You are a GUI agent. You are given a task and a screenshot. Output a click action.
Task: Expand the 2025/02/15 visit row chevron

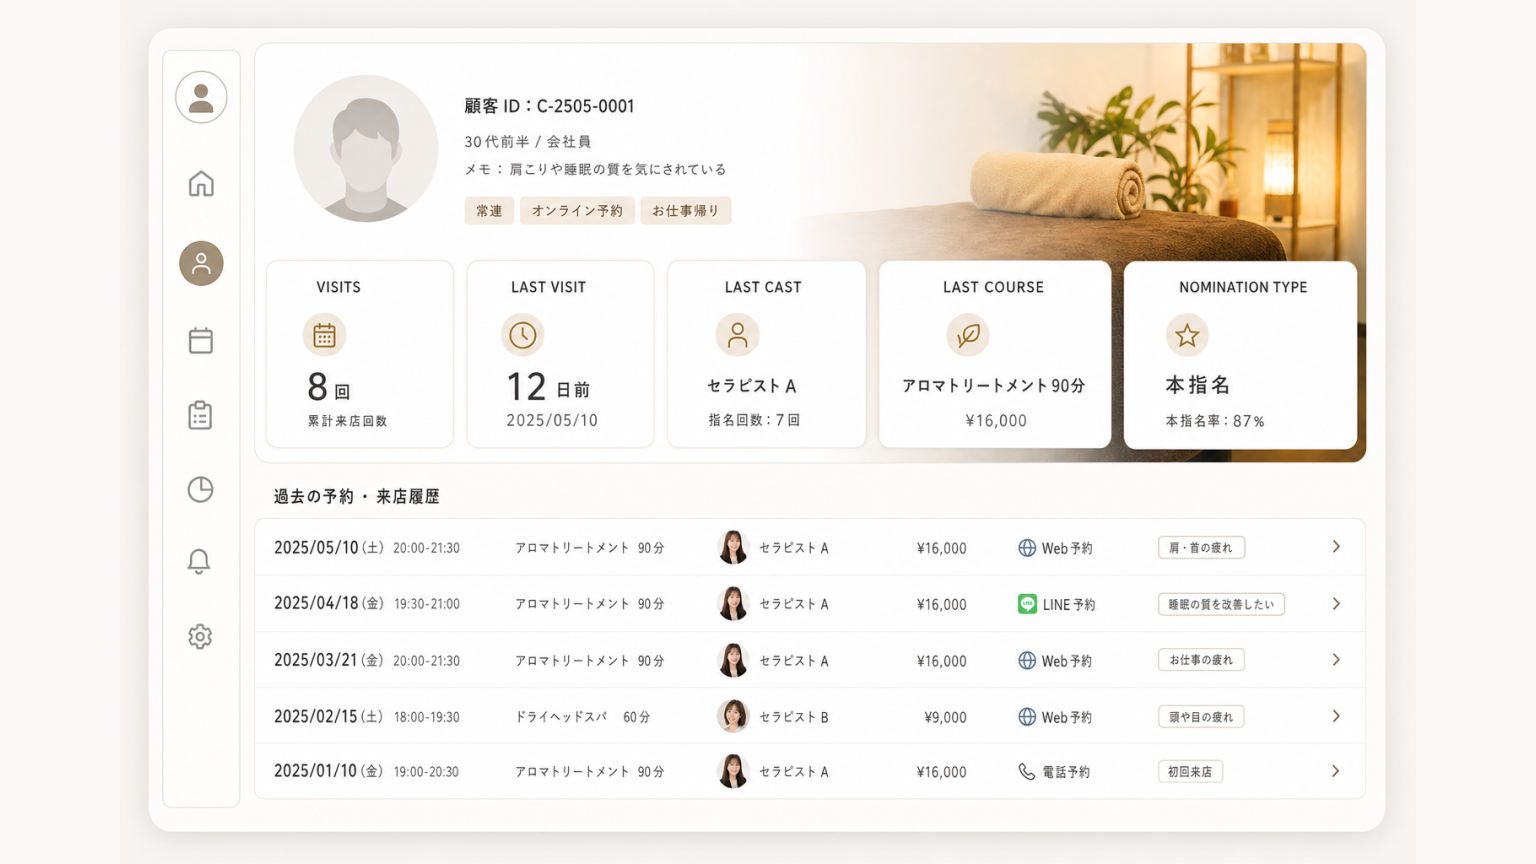1336,716
